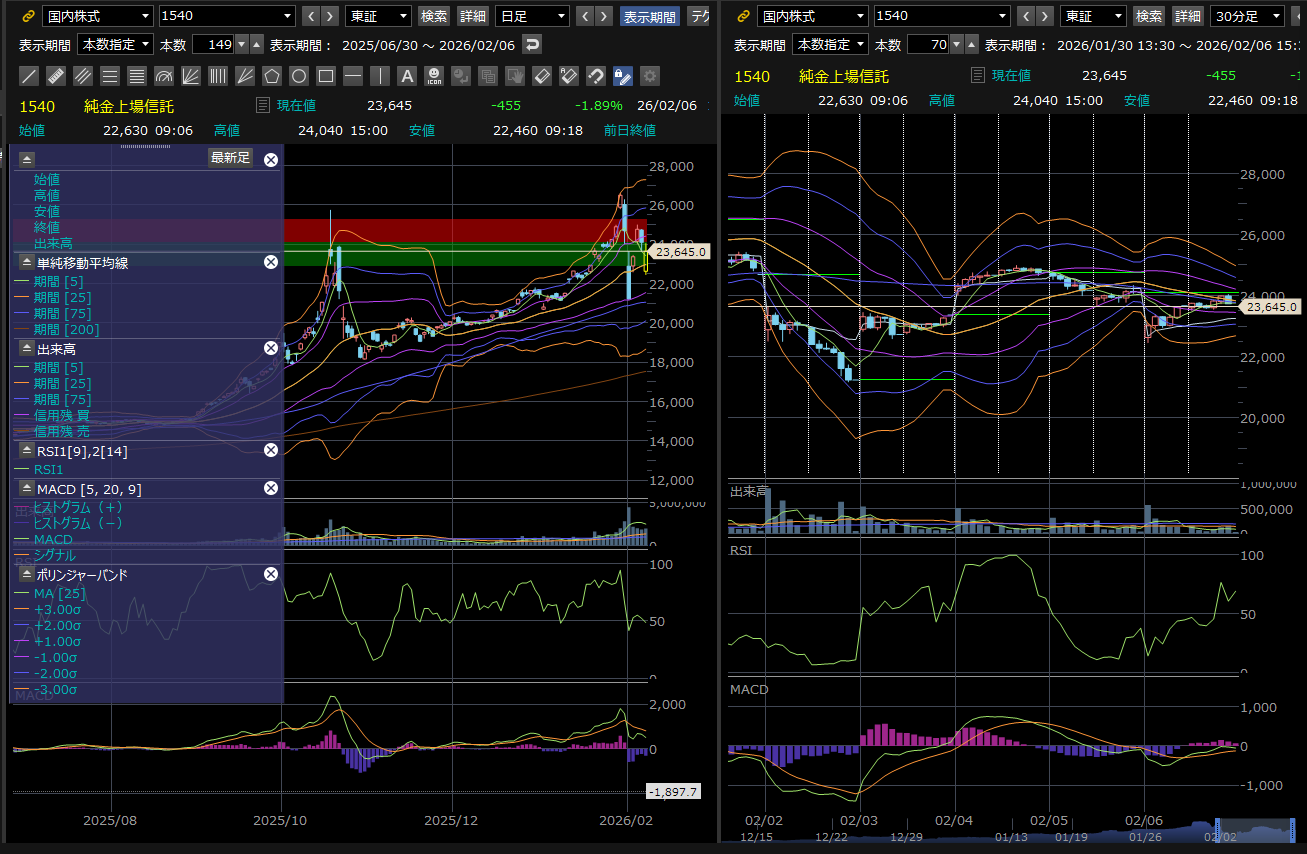Screen dimensions: 1307x854
Task: Select the text annotation 'A' tool
Action: [407, 76]
